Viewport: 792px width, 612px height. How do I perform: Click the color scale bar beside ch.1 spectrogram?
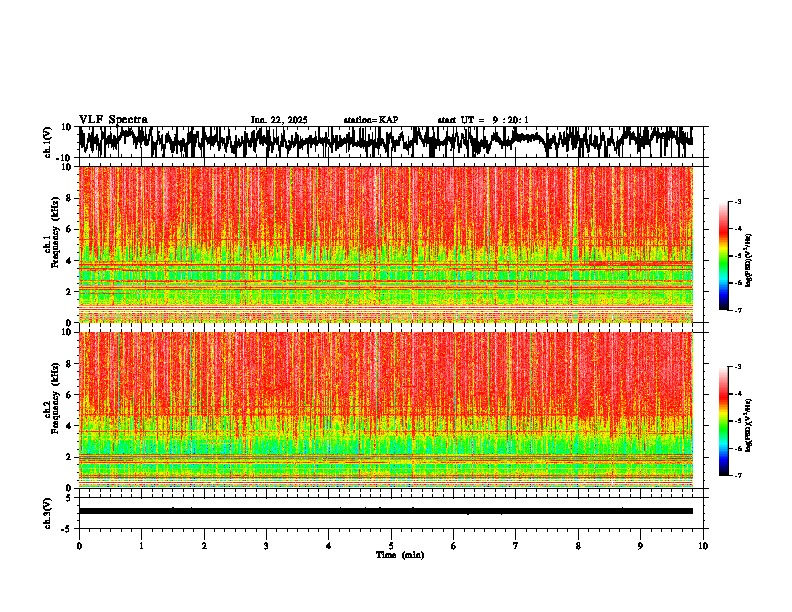[x=723, y=256]
